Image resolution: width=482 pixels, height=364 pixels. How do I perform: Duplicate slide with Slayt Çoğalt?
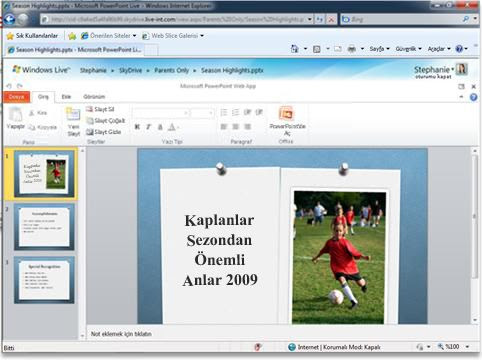(x=105, y=120)
